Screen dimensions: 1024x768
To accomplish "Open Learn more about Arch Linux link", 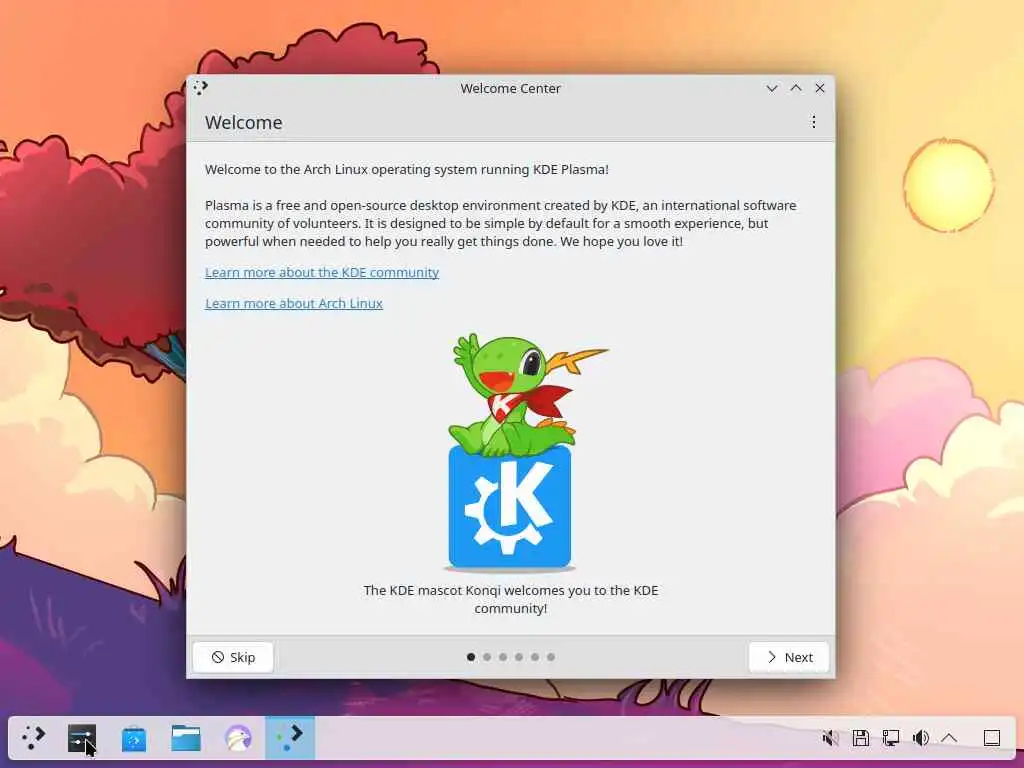I will [294, 304].
